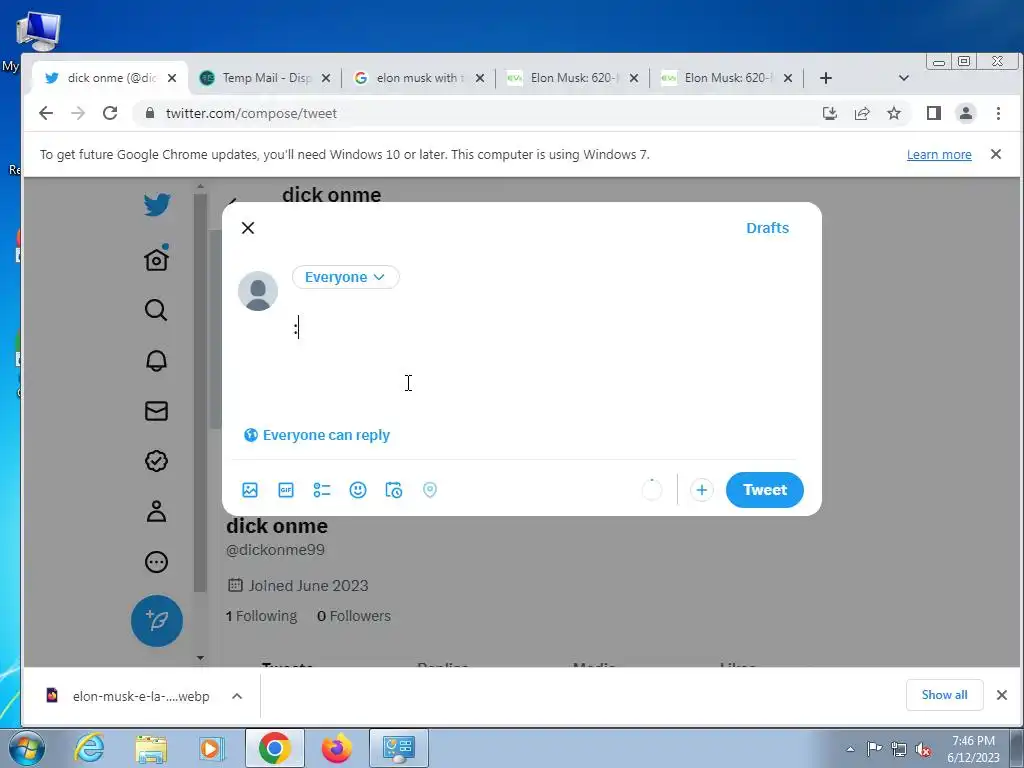1024x768 pixels.
Task: Share this page icon
Action: tap(862, 113)
